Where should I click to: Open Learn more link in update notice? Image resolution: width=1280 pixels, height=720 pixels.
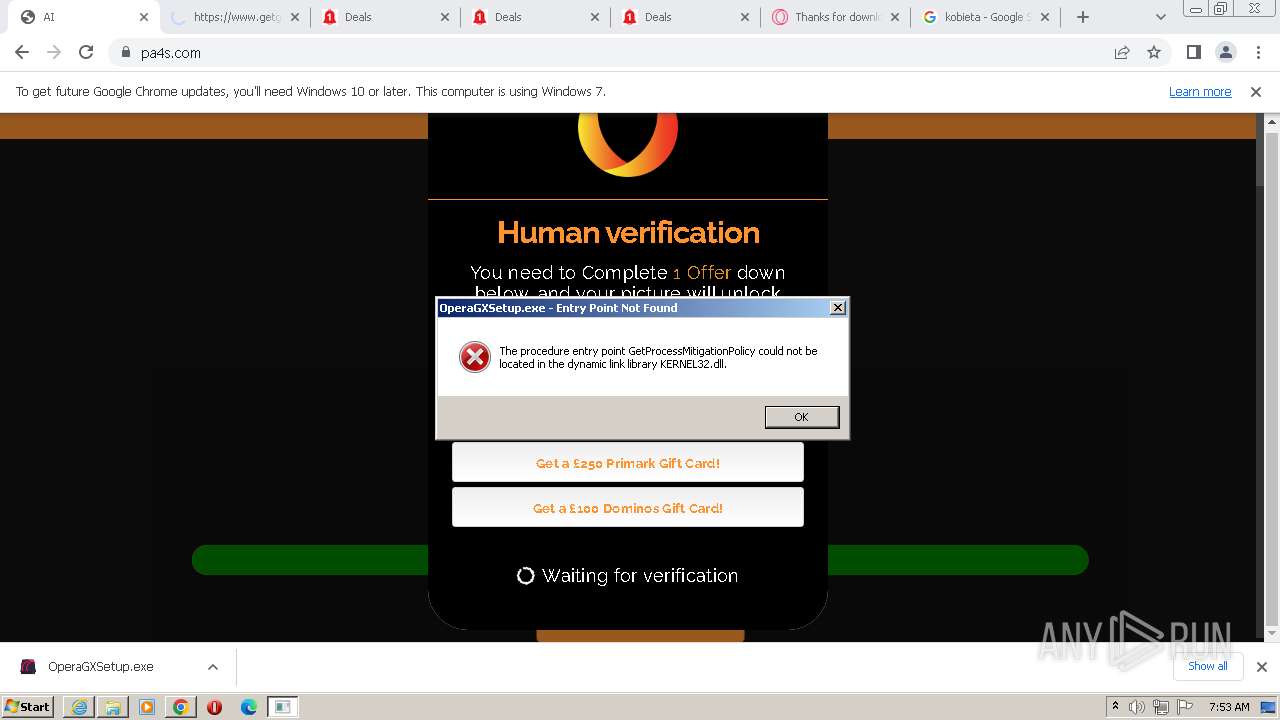1200,92
